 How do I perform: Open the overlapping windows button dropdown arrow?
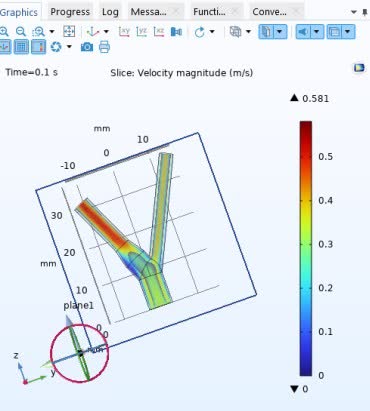348,32
